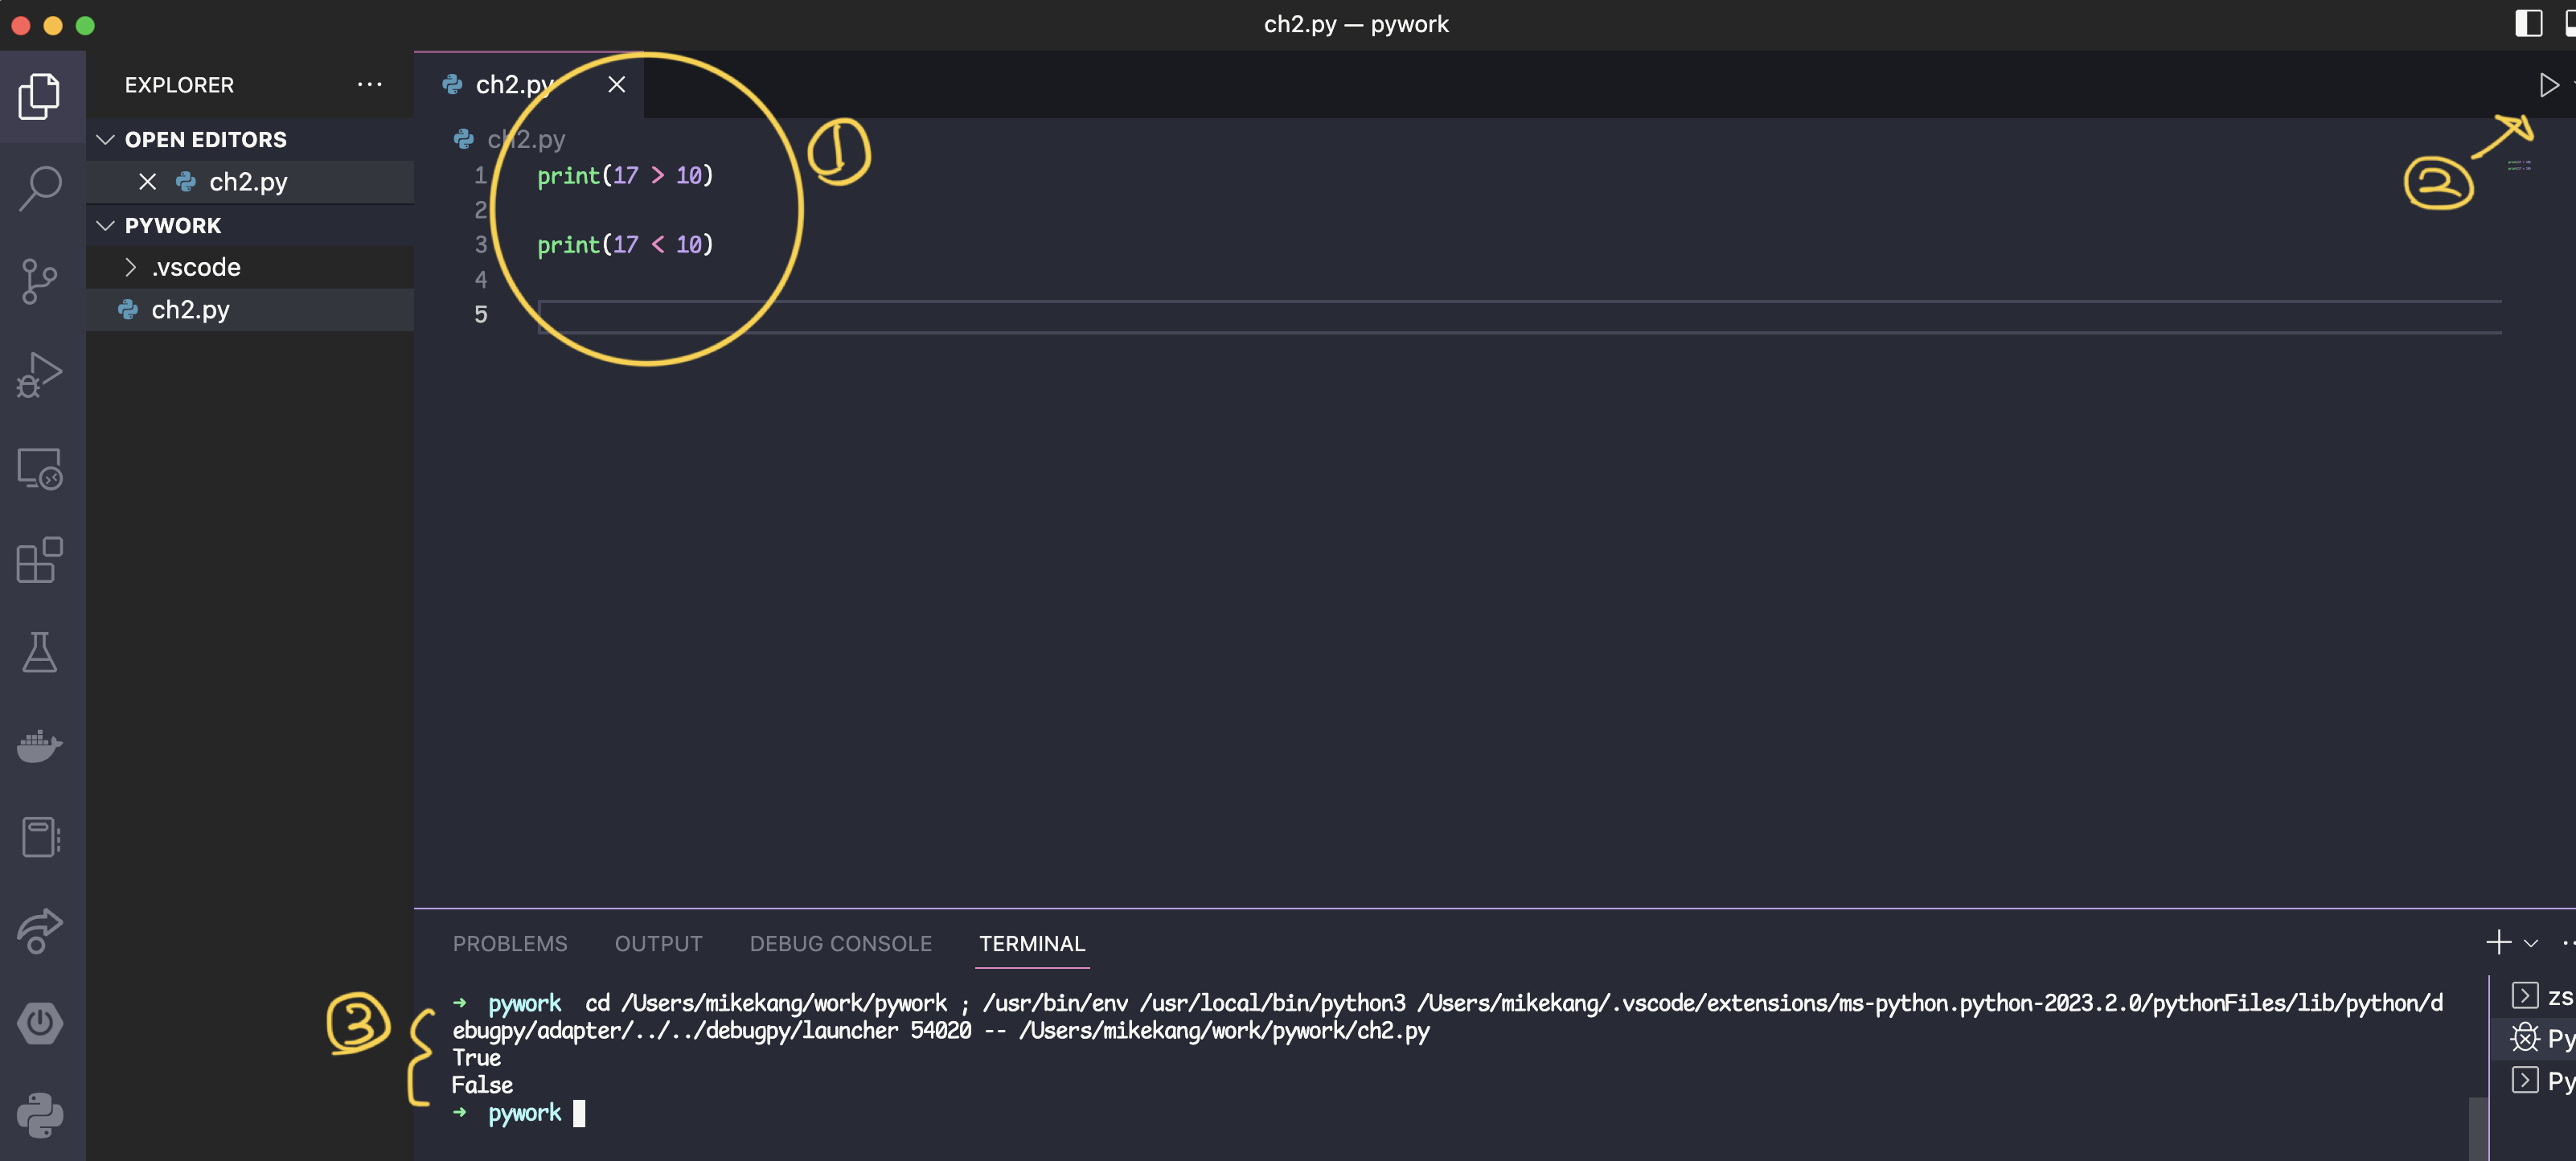Screen dimensions: 2576x1161
Task: Collapse the Open Editors section
Action: click(x=105, y=140)
